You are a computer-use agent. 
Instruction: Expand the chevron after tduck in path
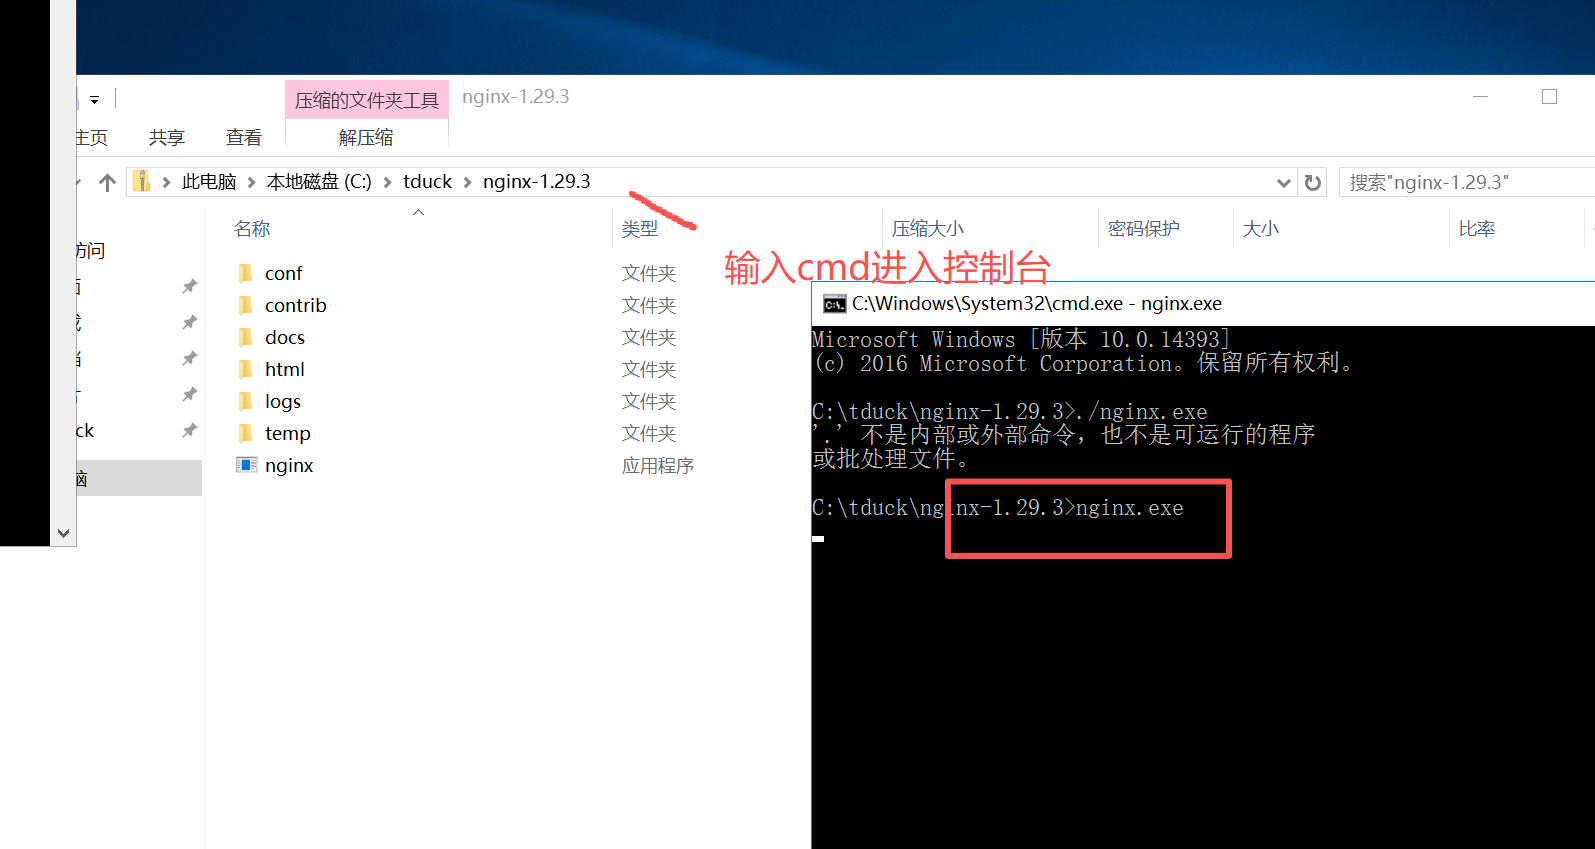tap(467, 182)
